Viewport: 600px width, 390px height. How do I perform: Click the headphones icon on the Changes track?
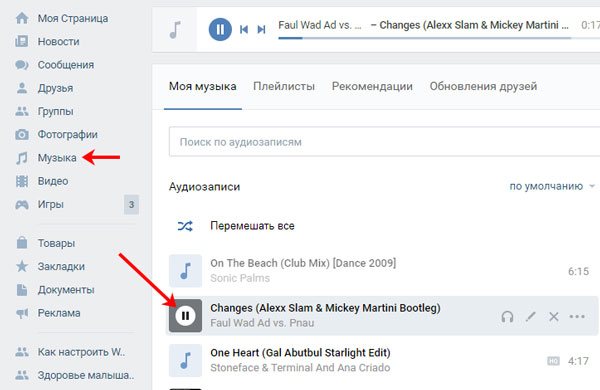pos(507,317)
